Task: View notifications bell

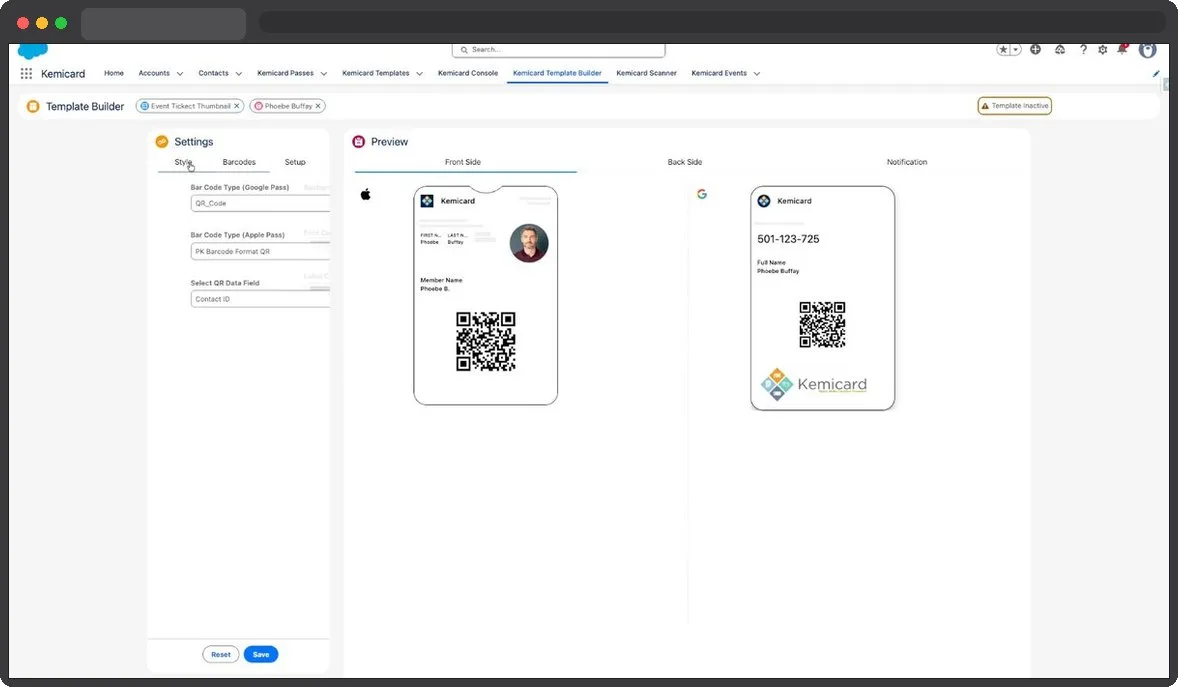Action: (x=1122, y=50)
